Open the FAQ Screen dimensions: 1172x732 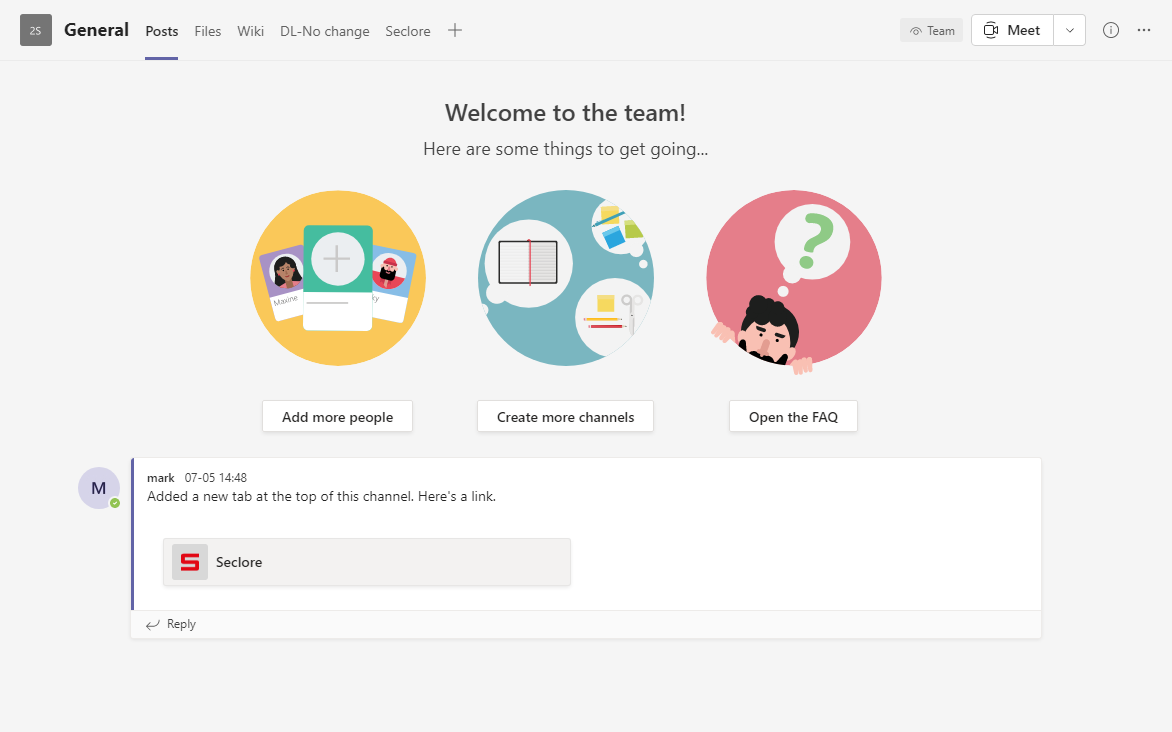point(793,416)
